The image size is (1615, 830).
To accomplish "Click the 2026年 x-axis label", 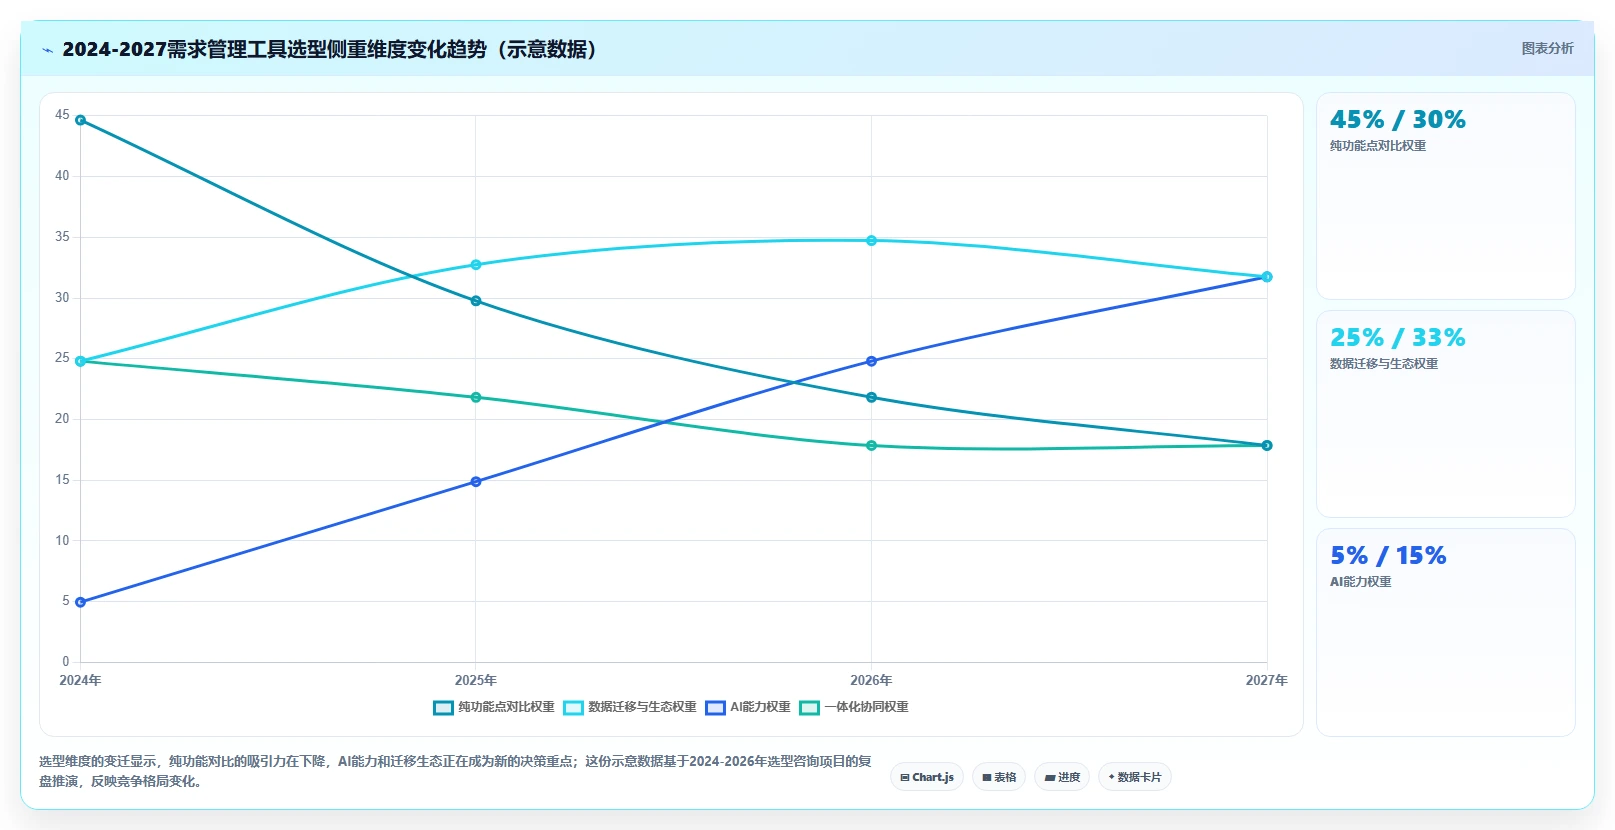I will (871, 680).
